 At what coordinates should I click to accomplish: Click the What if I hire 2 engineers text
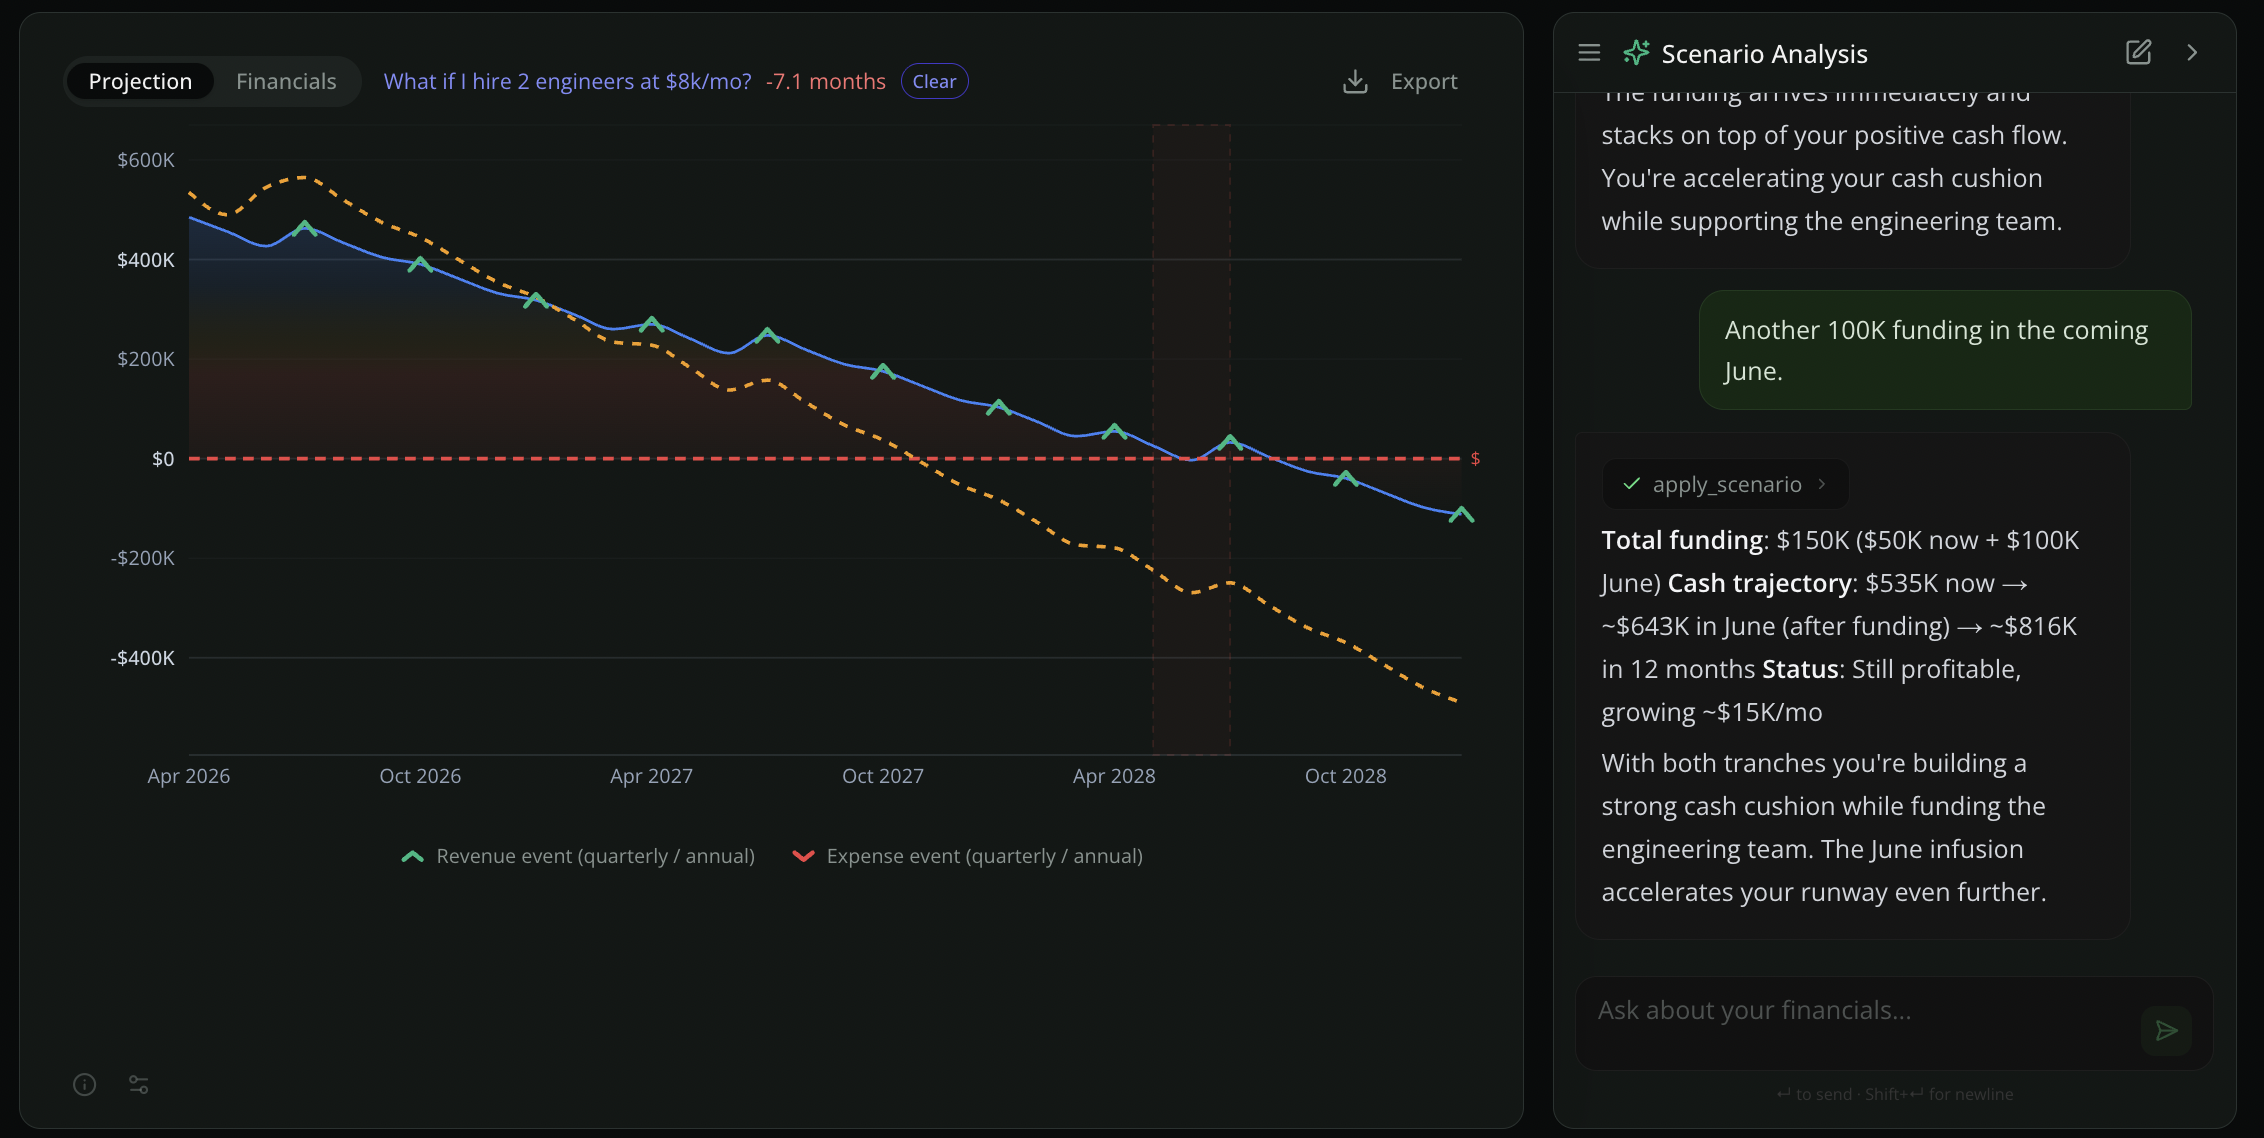tap(567, 81)
